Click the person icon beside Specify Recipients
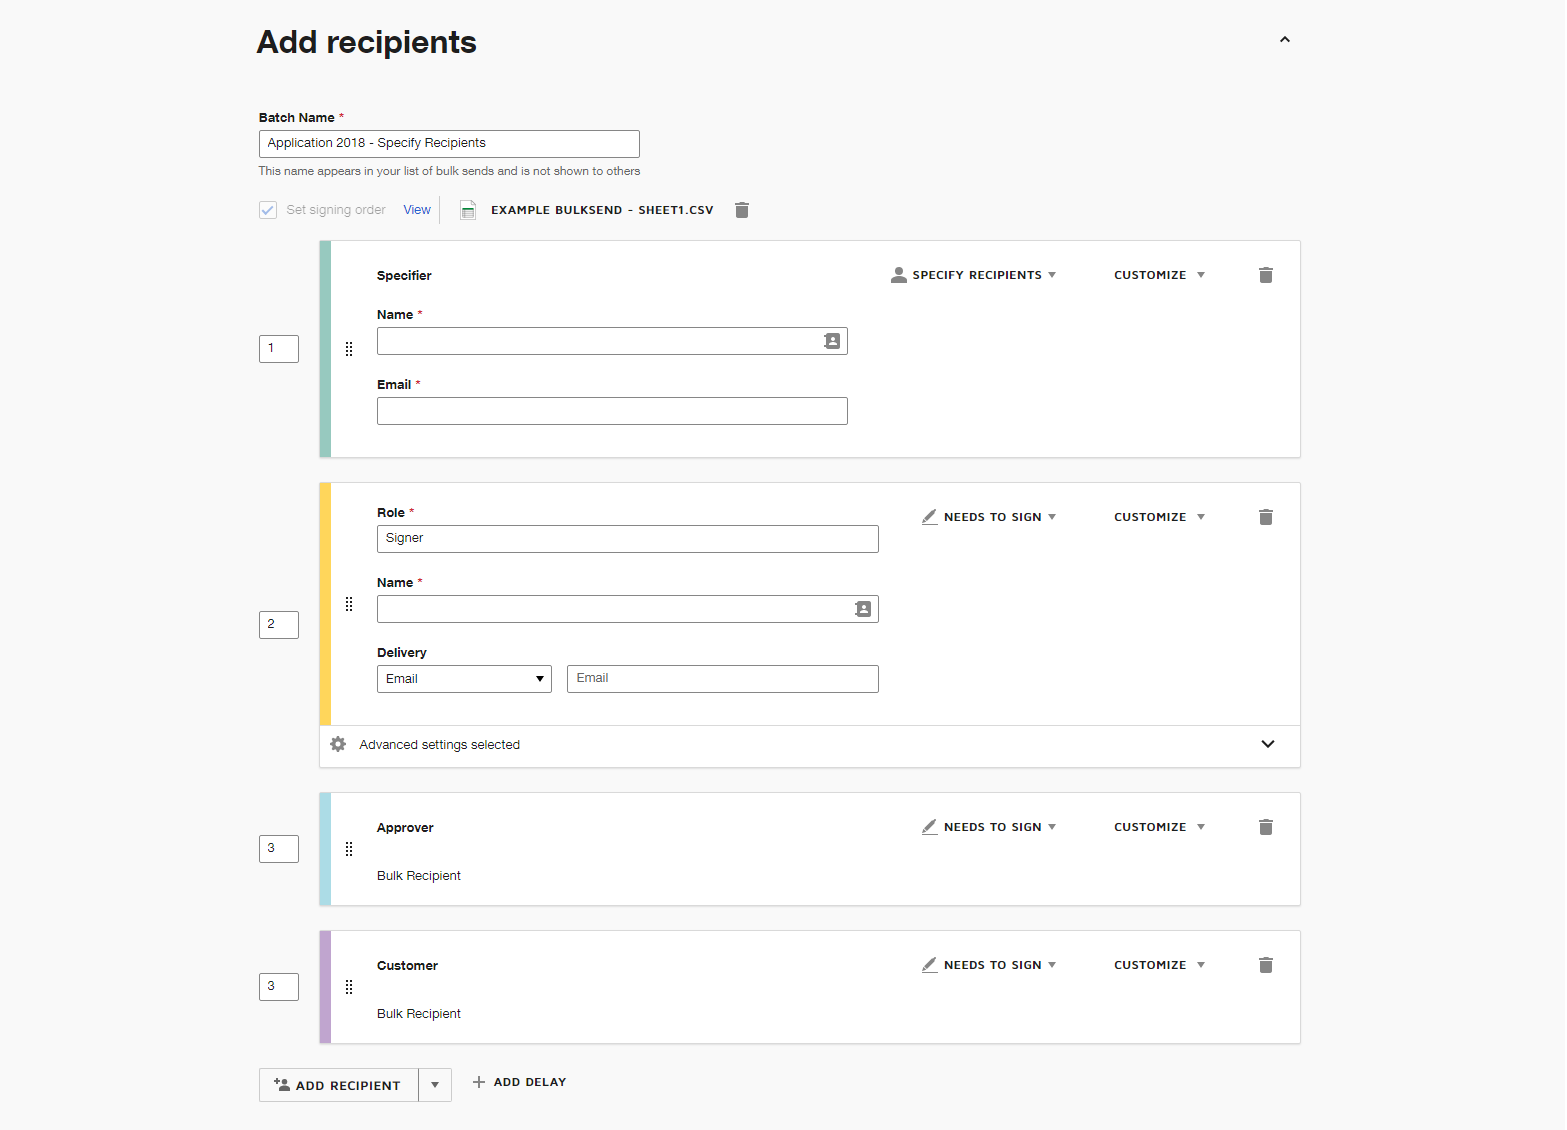The width and height of the screenshot is (1567, 1130). pyautogui.click(x=898, y=274)
